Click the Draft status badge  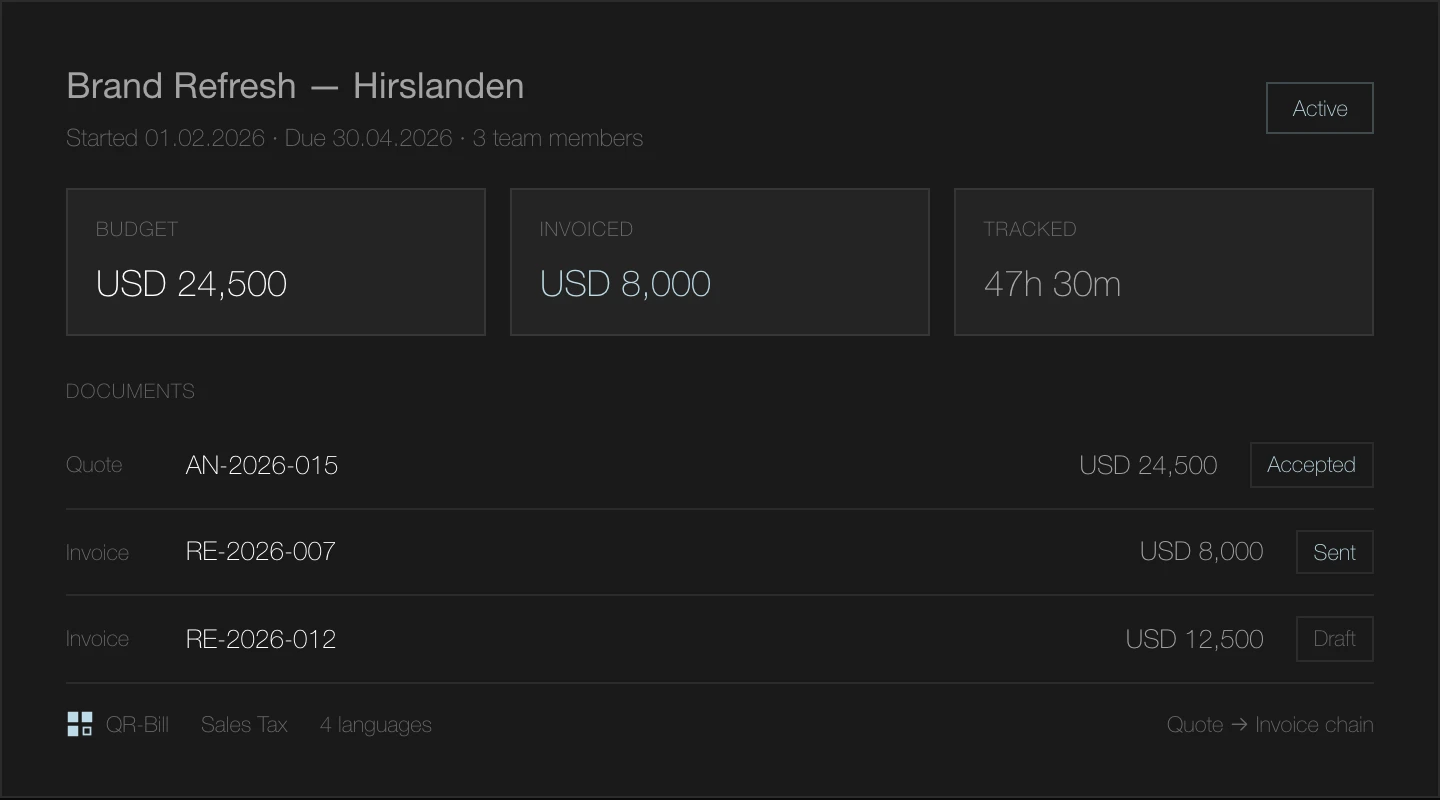click(1334, 640)
